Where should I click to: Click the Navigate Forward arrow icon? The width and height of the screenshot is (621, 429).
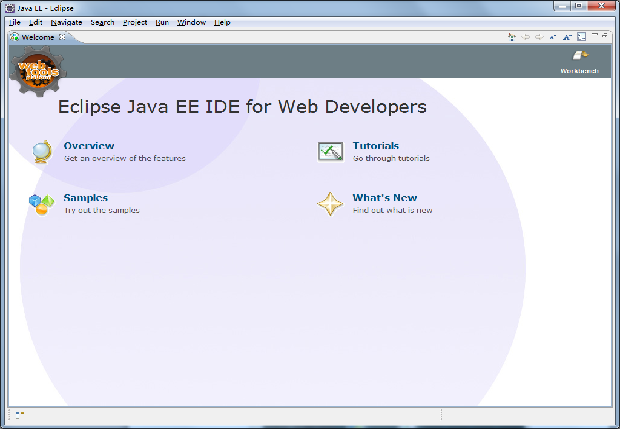[539, 37]
